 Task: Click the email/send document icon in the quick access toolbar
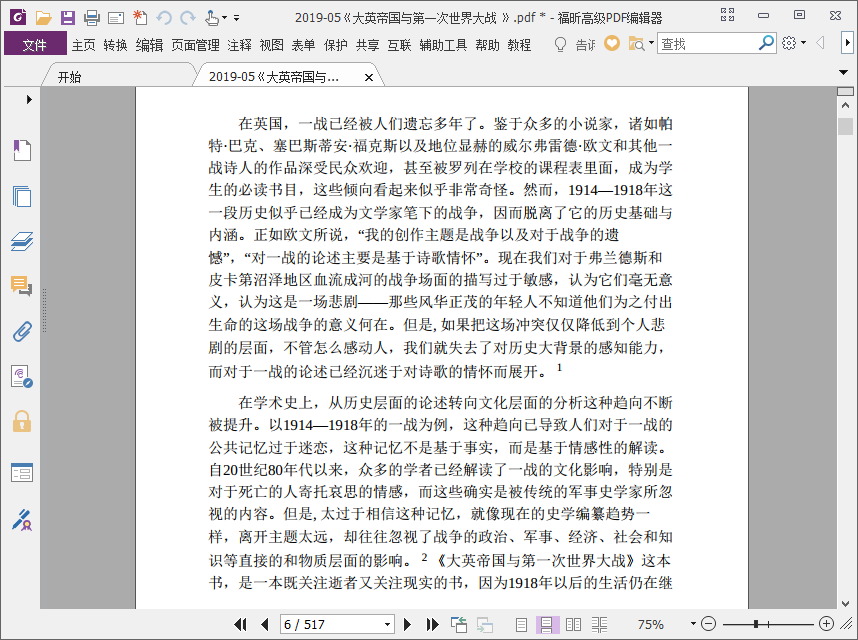point(116,18)
